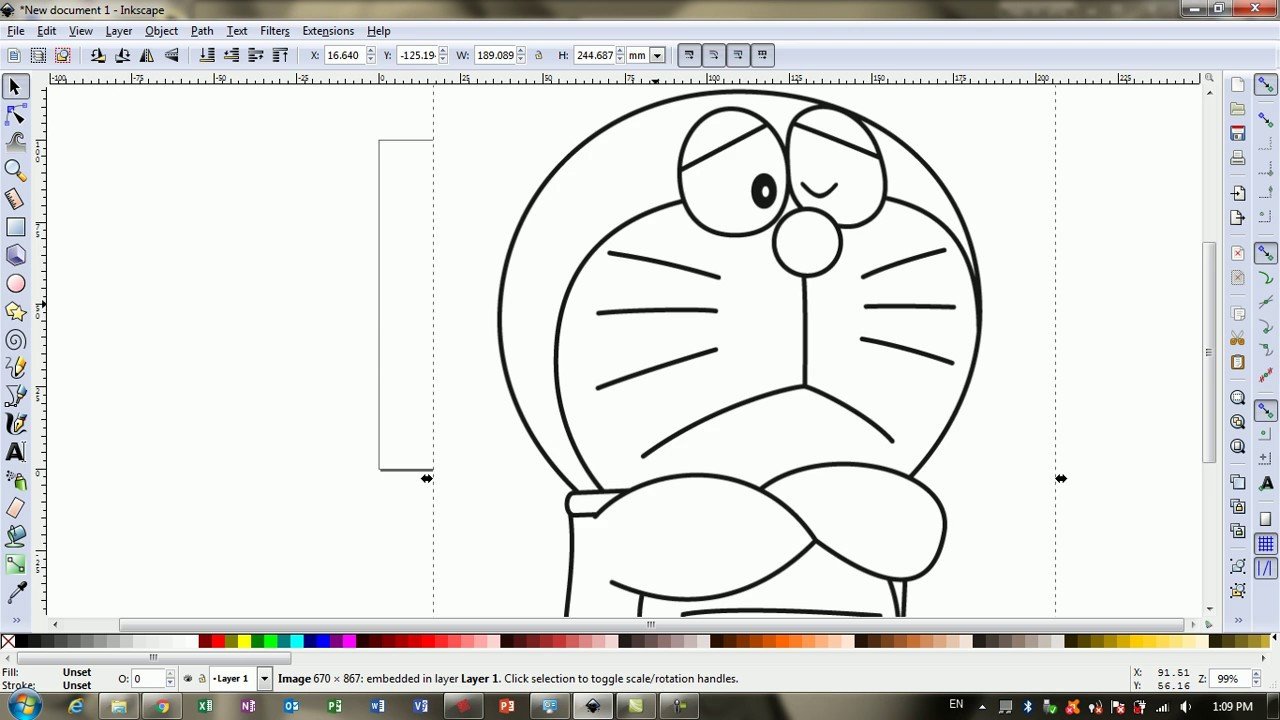Pick the Star and polygon tool
The width and height of the screenshot is (1280, 720).
15,312
